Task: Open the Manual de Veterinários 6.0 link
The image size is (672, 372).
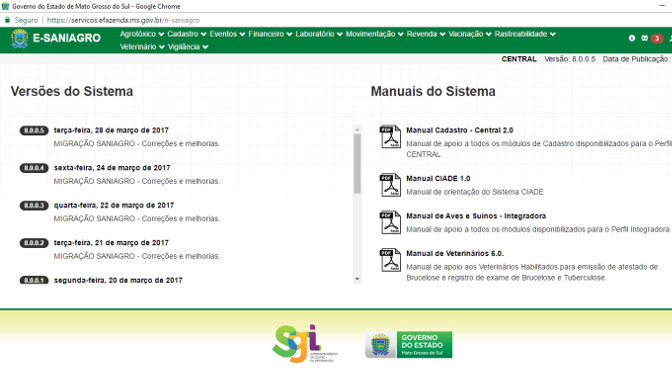Action: pos(455,253)
